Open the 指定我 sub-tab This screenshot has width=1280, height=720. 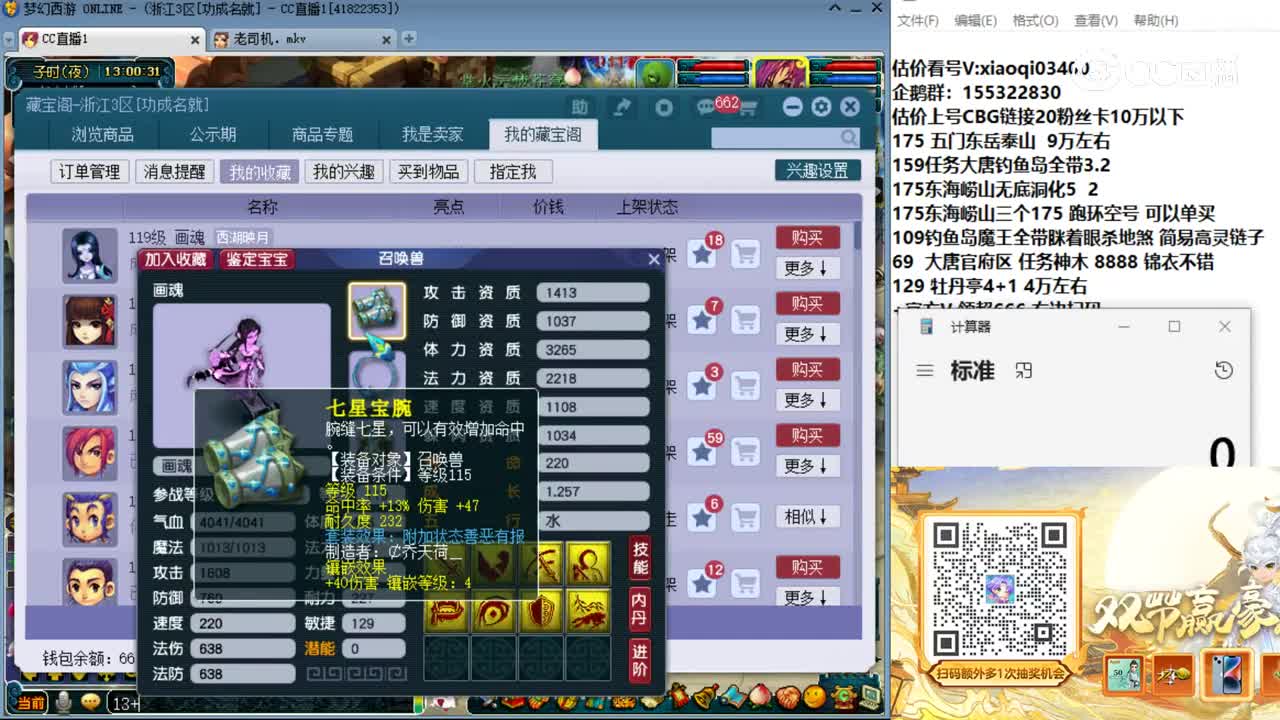pyautogui.click(x=513, y=172)
